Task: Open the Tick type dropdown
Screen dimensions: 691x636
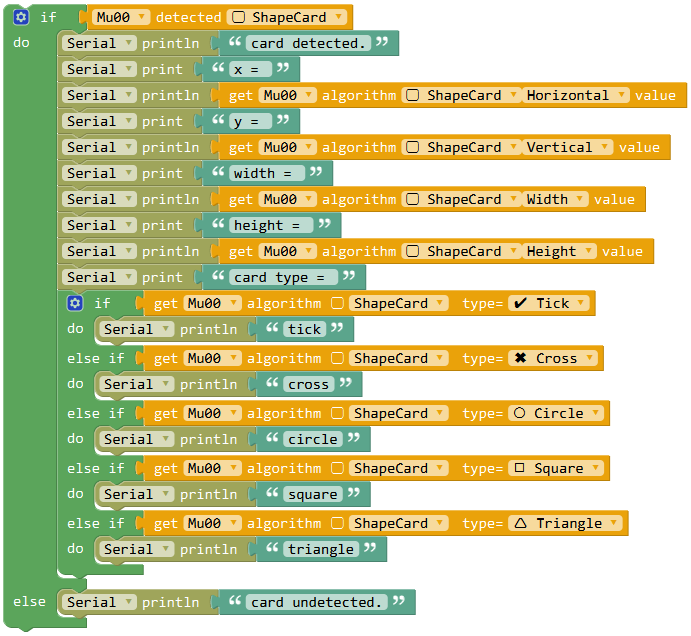Action: coord(549,303)
